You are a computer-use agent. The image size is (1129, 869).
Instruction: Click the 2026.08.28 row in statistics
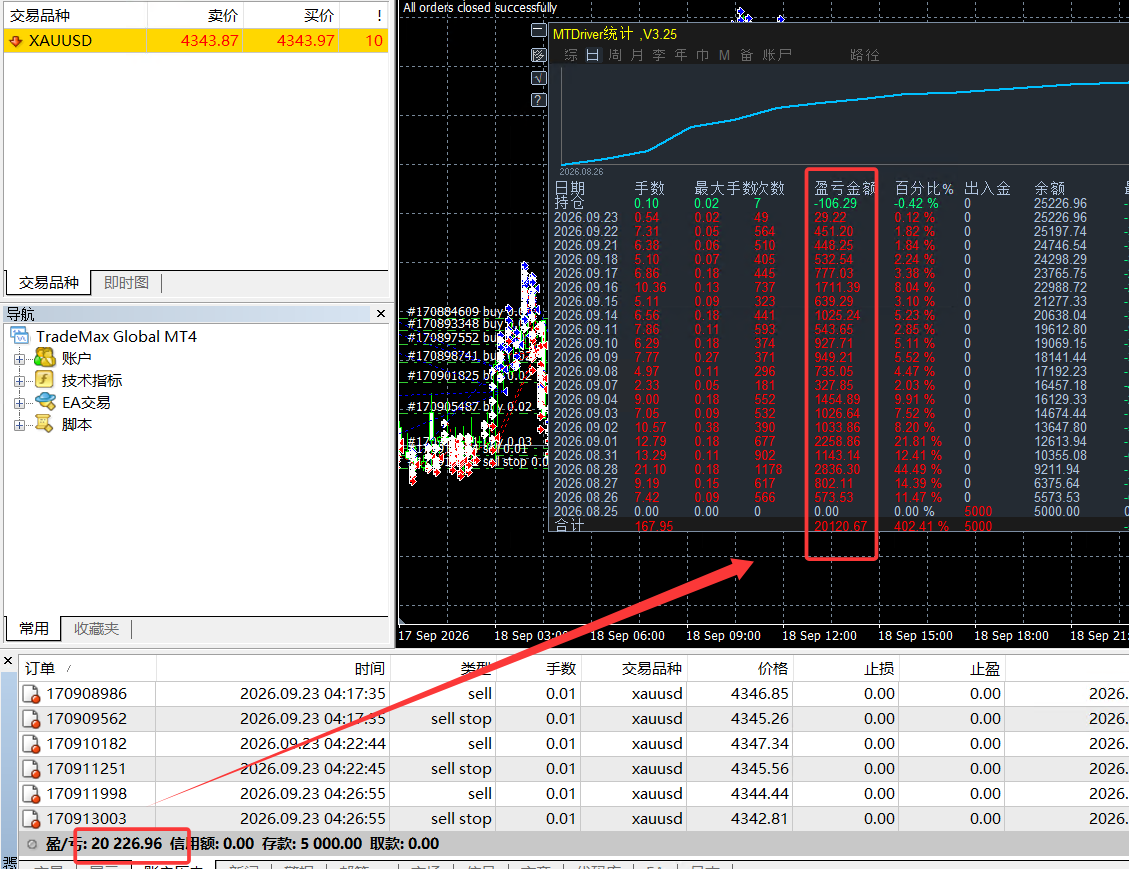(x=839, y=469)
